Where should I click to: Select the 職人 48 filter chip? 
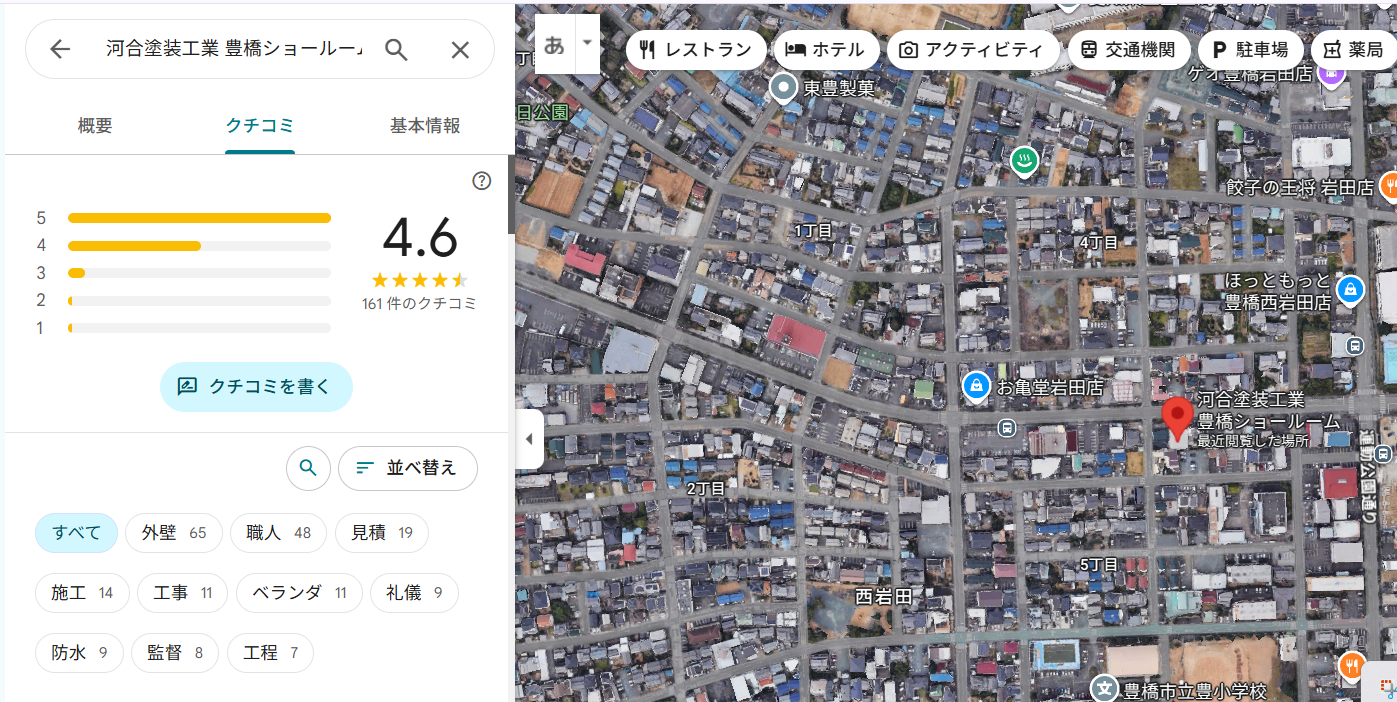tap(279, 533)
